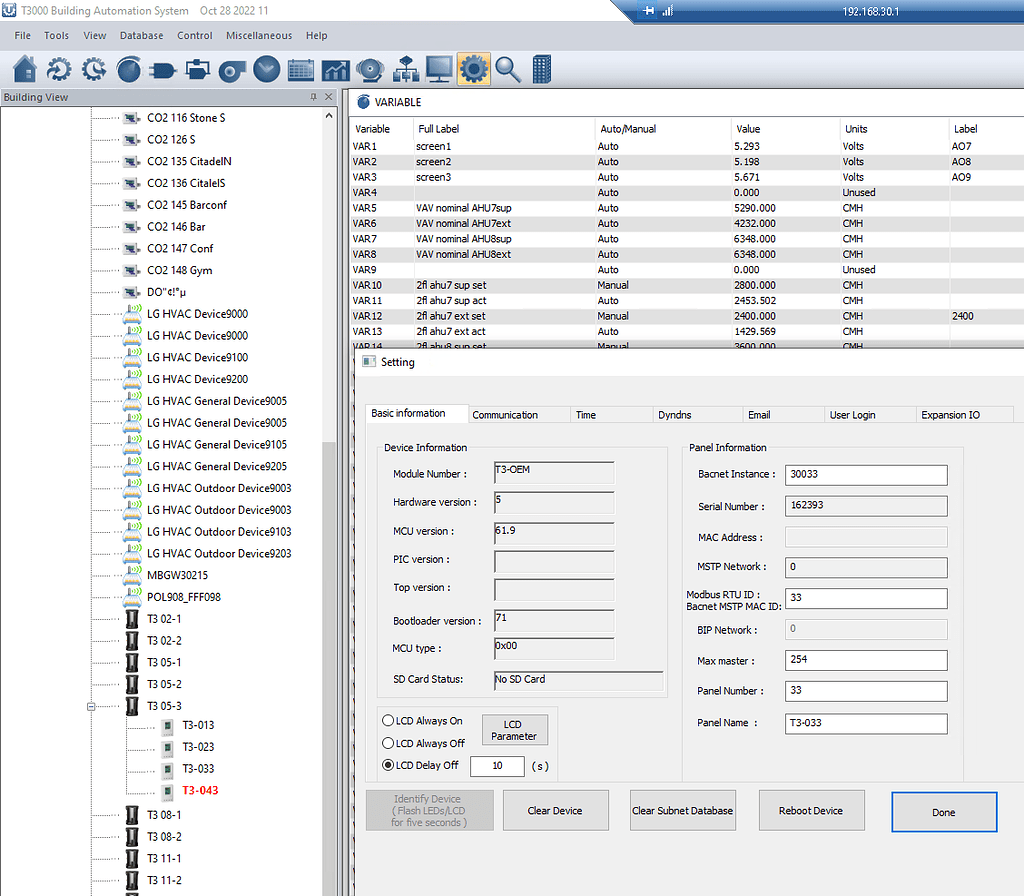The image size is (1024, 896).
Task: Click the alarm bell icon on toolbar
Action: point(369,69)
